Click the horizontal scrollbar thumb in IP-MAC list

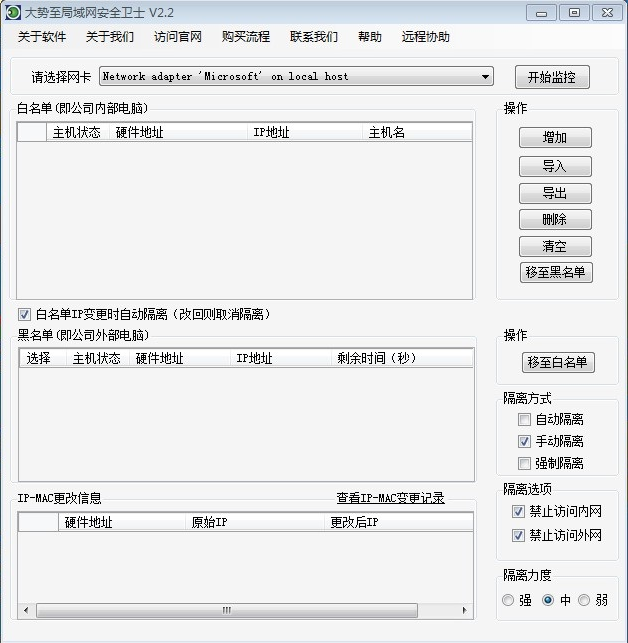coord(227,610)
